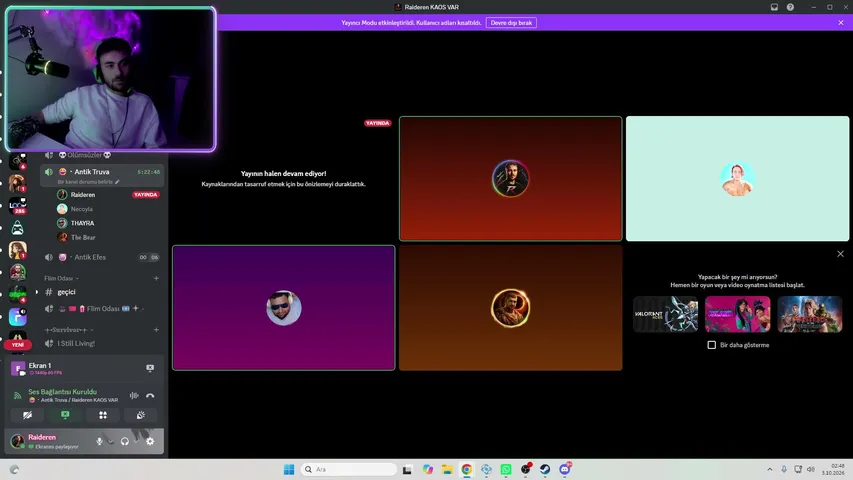Open noise suppression settings

pos(134,396)
